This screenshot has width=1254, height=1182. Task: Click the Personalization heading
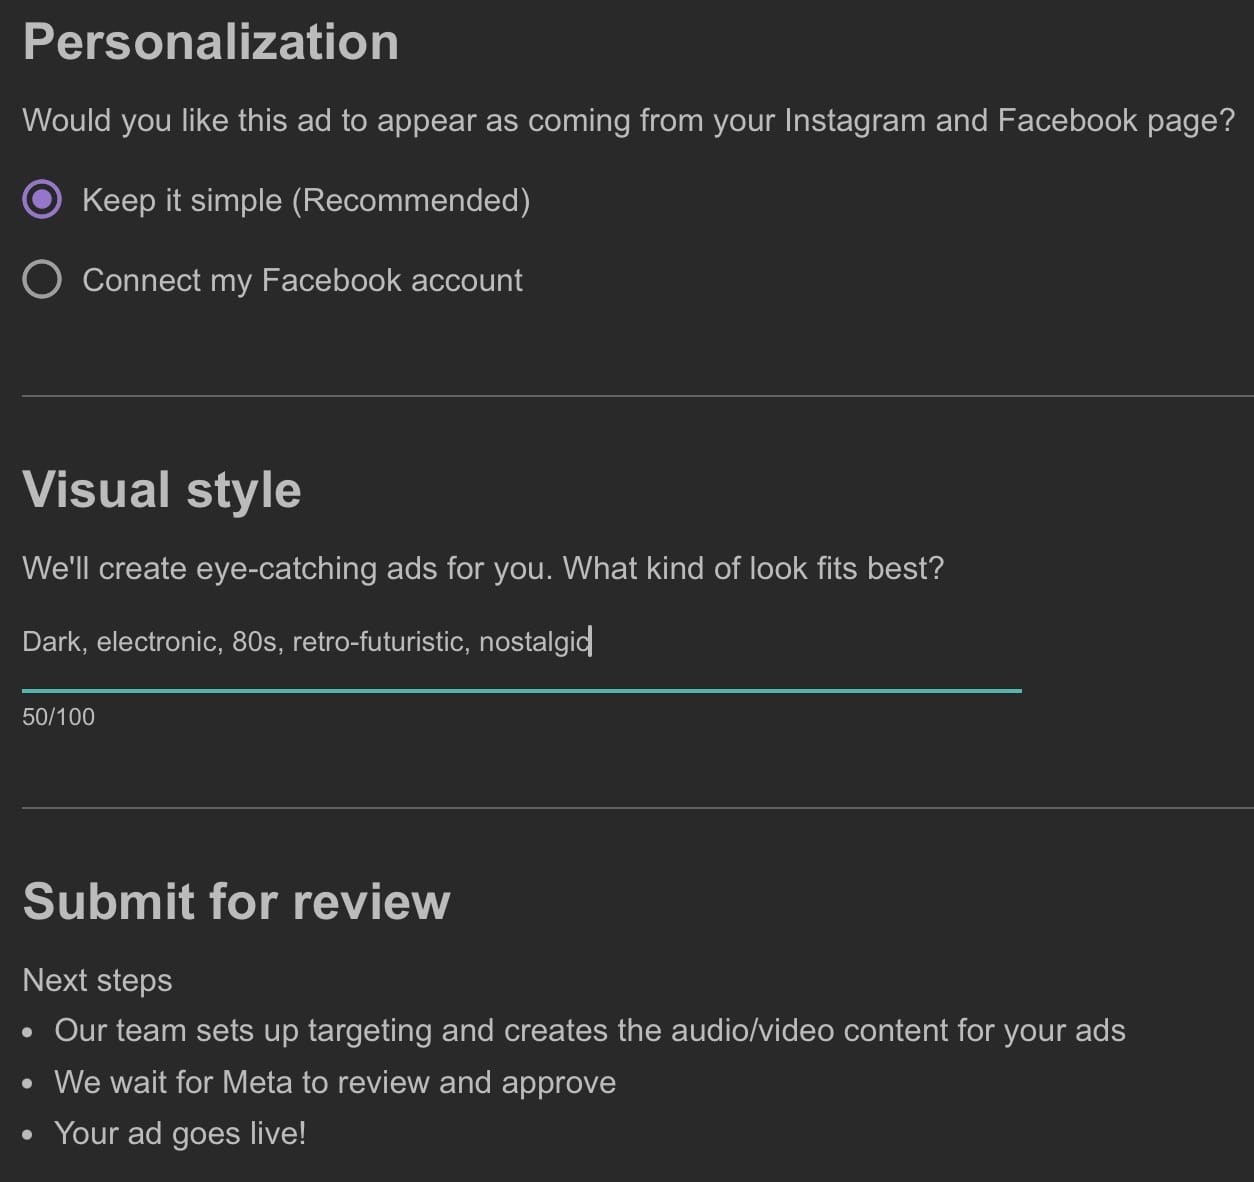point(210,42)
